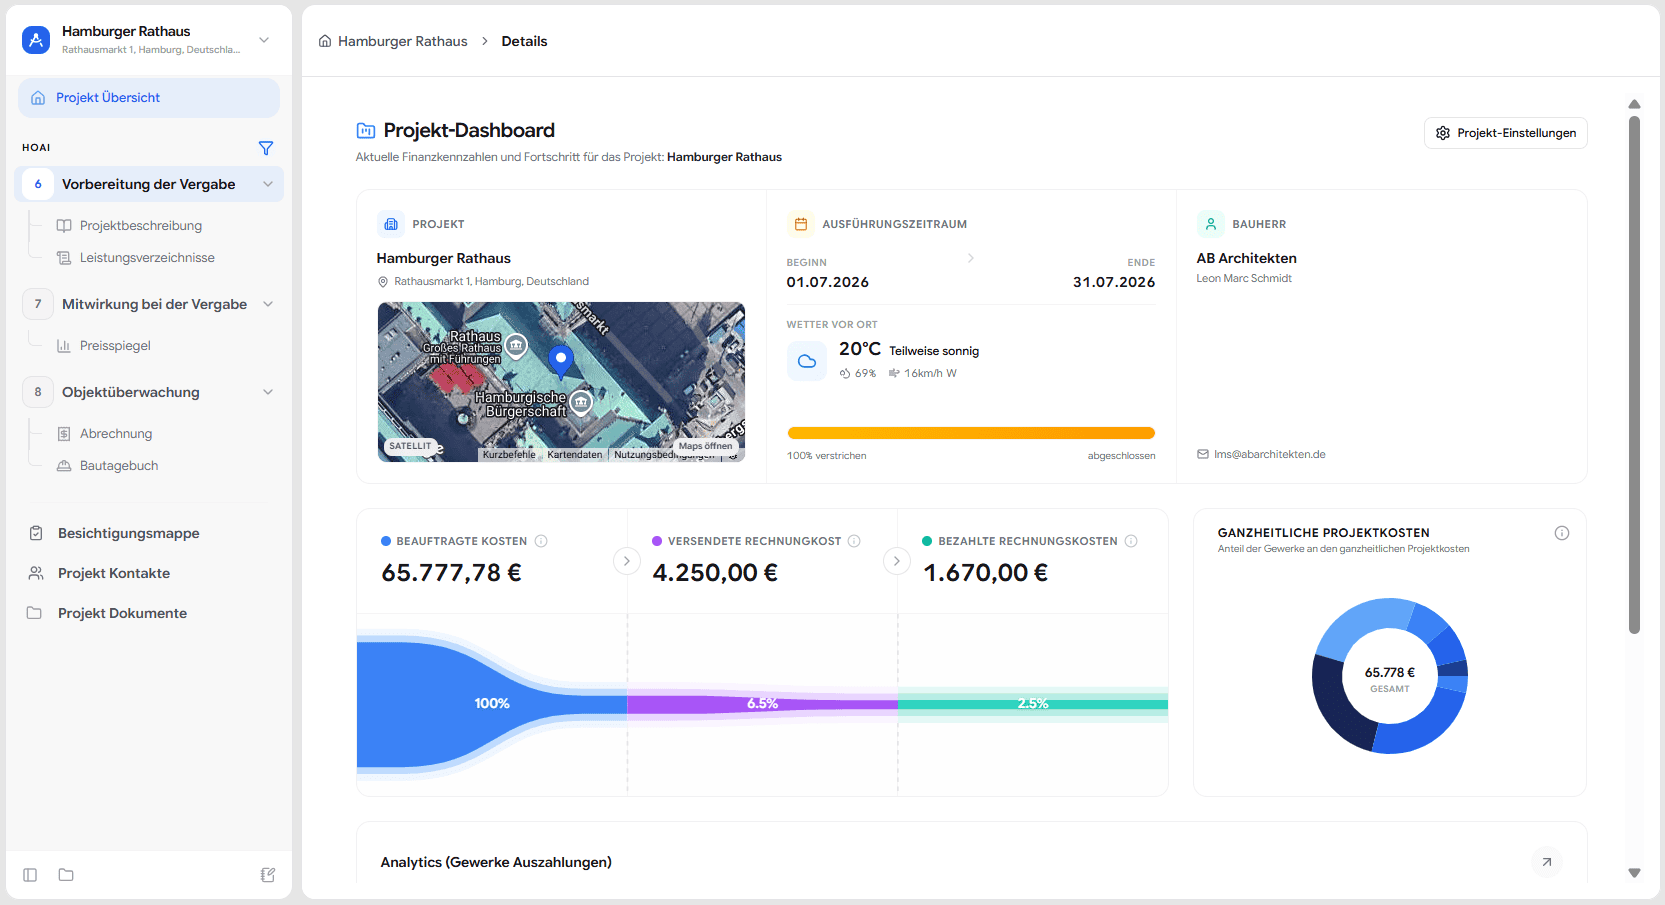Select phase 6 number badge

38,184
